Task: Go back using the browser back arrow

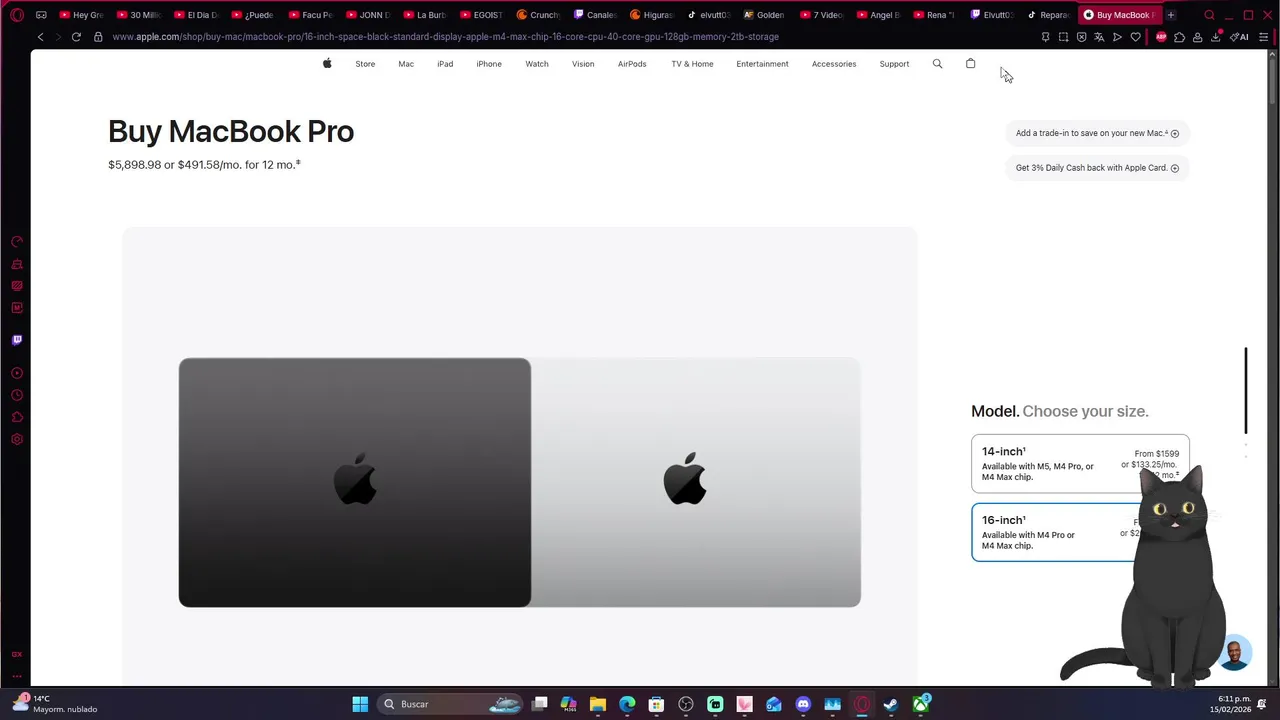Action: pos(40,37)
